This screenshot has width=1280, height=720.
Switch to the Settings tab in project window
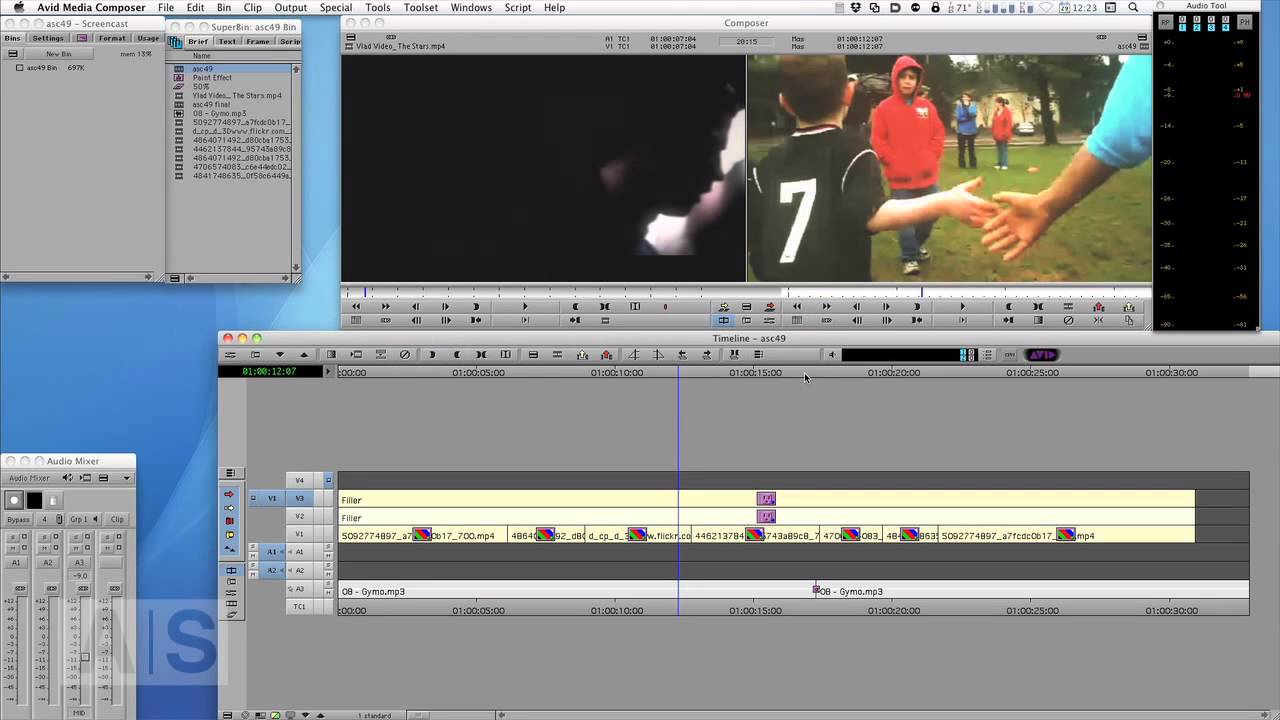(x=48, y=38)
